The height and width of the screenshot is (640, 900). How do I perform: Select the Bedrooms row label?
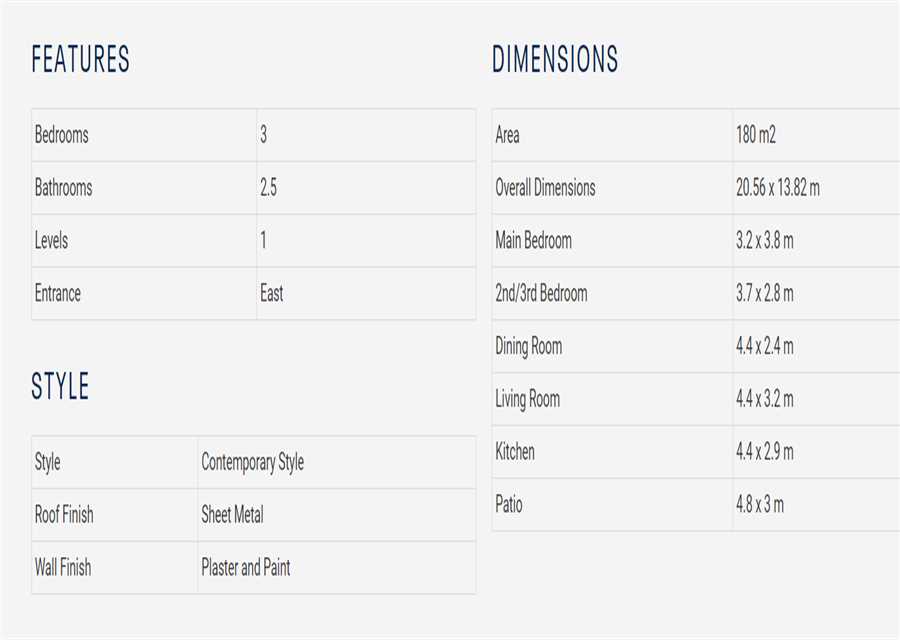(x=62, y=135)
